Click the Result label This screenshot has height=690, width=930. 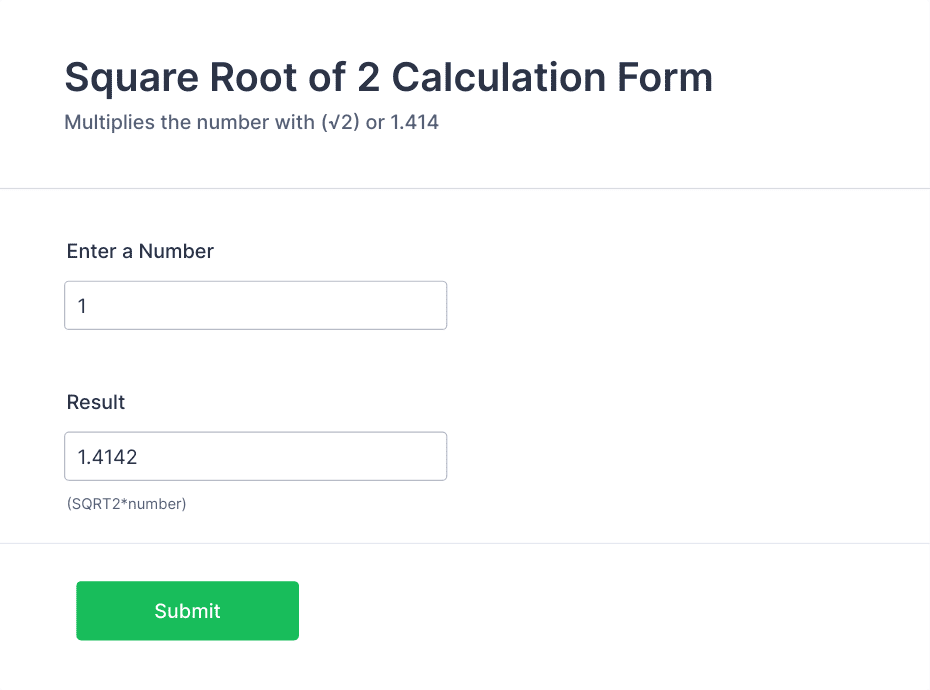(x=95, y=402)
